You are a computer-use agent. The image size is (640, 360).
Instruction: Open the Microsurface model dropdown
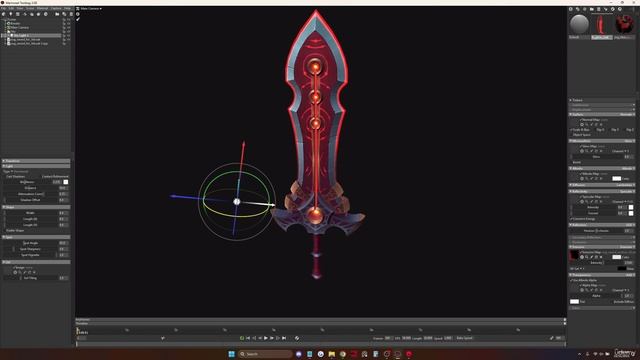629,141
